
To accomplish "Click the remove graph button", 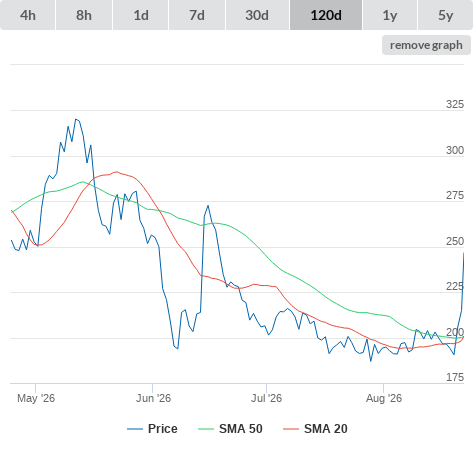I will tap(426, 45).
